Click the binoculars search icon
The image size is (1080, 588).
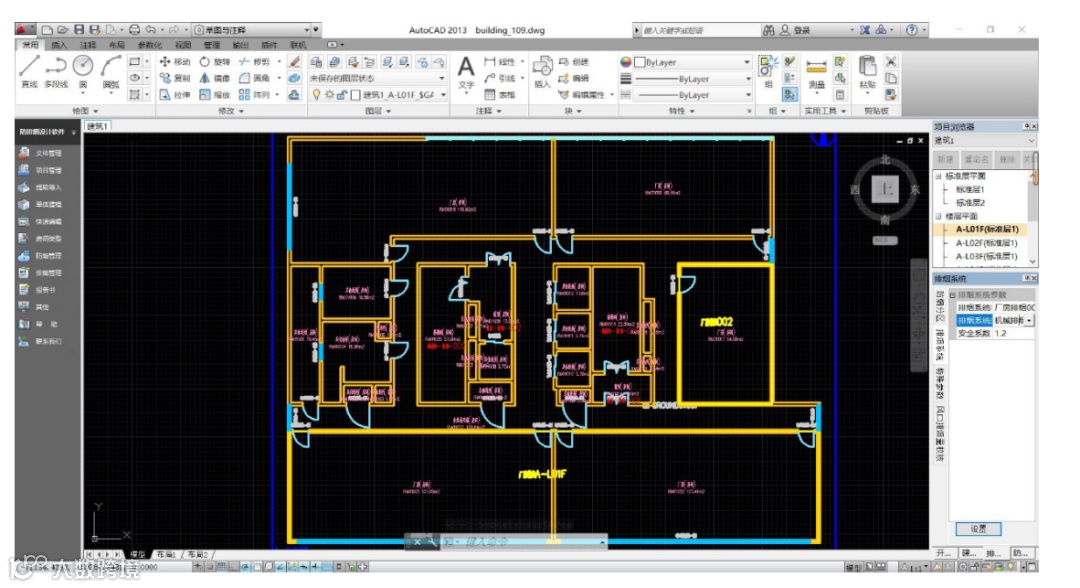[769, 30]
